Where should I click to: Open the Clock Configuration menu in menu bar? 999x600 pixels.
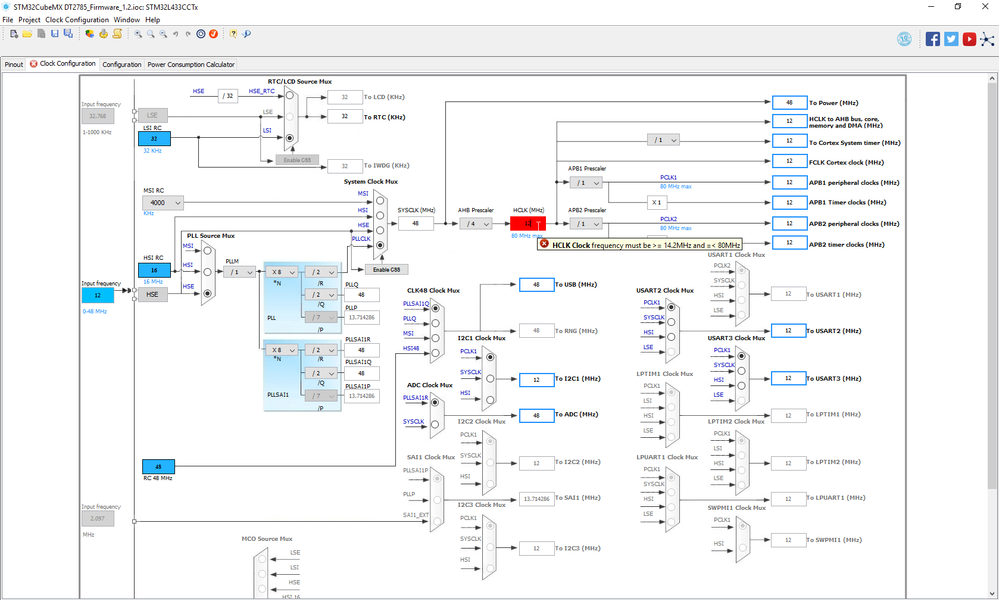pyautogui.click(x=77, y=20)
